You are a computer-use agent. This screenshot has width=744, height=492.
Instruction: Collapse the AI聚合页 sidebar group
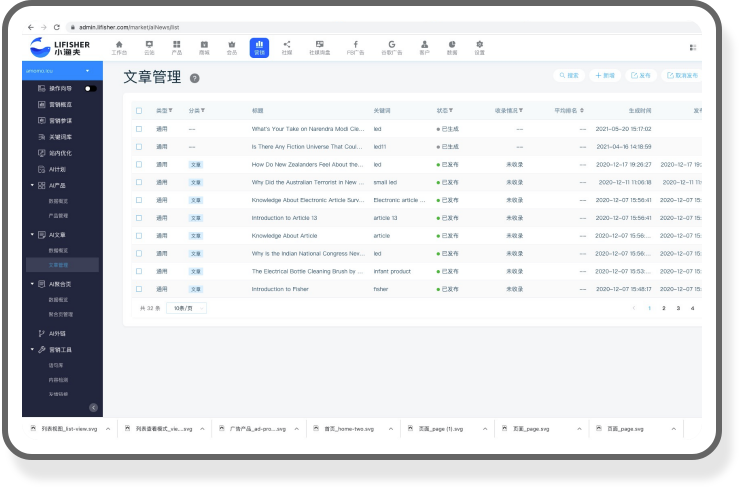[x=32, y=284]
